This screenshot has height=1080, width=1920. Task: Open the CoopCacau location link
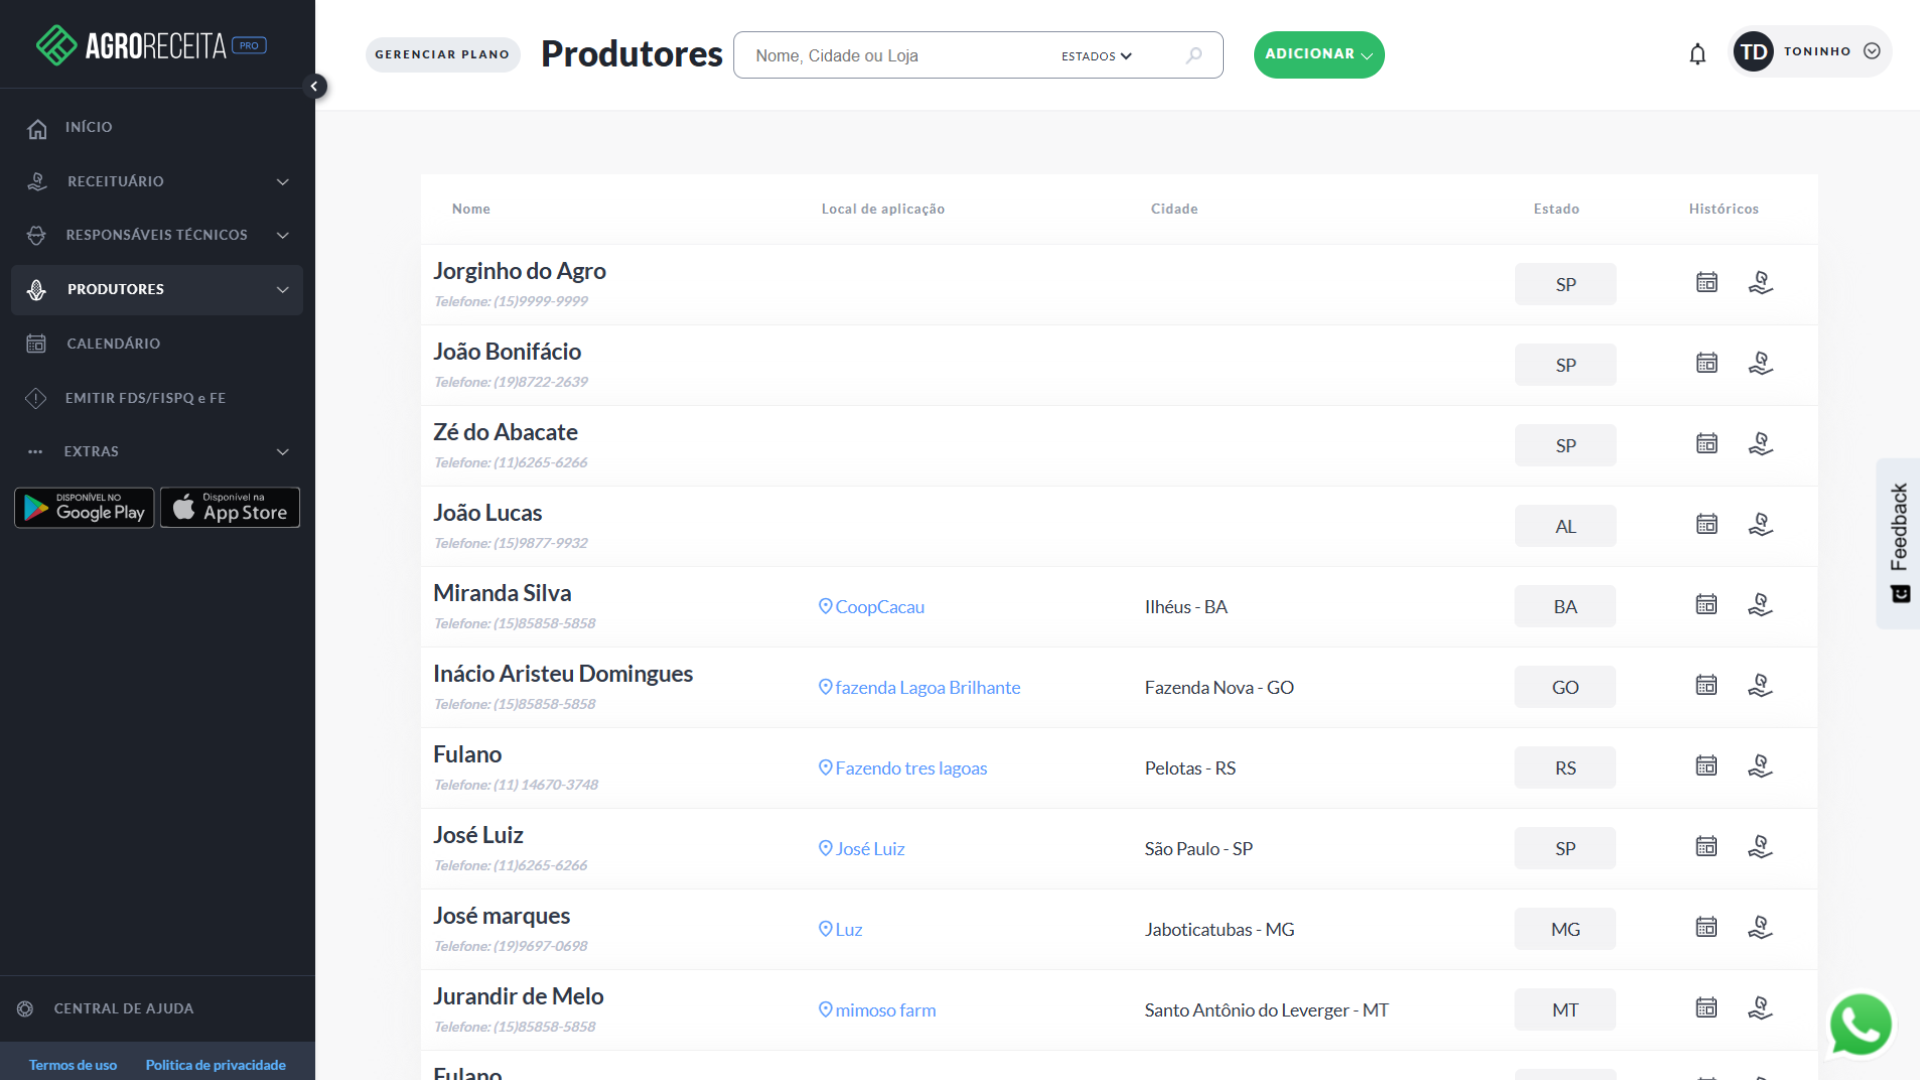point(878,607)
